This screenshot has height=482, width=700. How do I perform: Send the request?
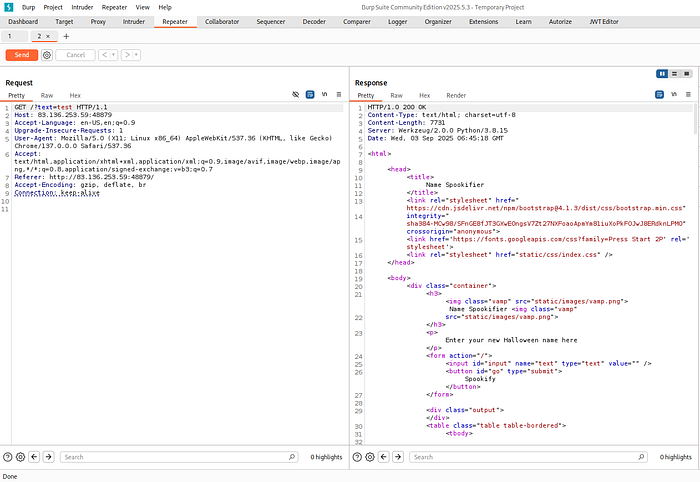[21, 55]
